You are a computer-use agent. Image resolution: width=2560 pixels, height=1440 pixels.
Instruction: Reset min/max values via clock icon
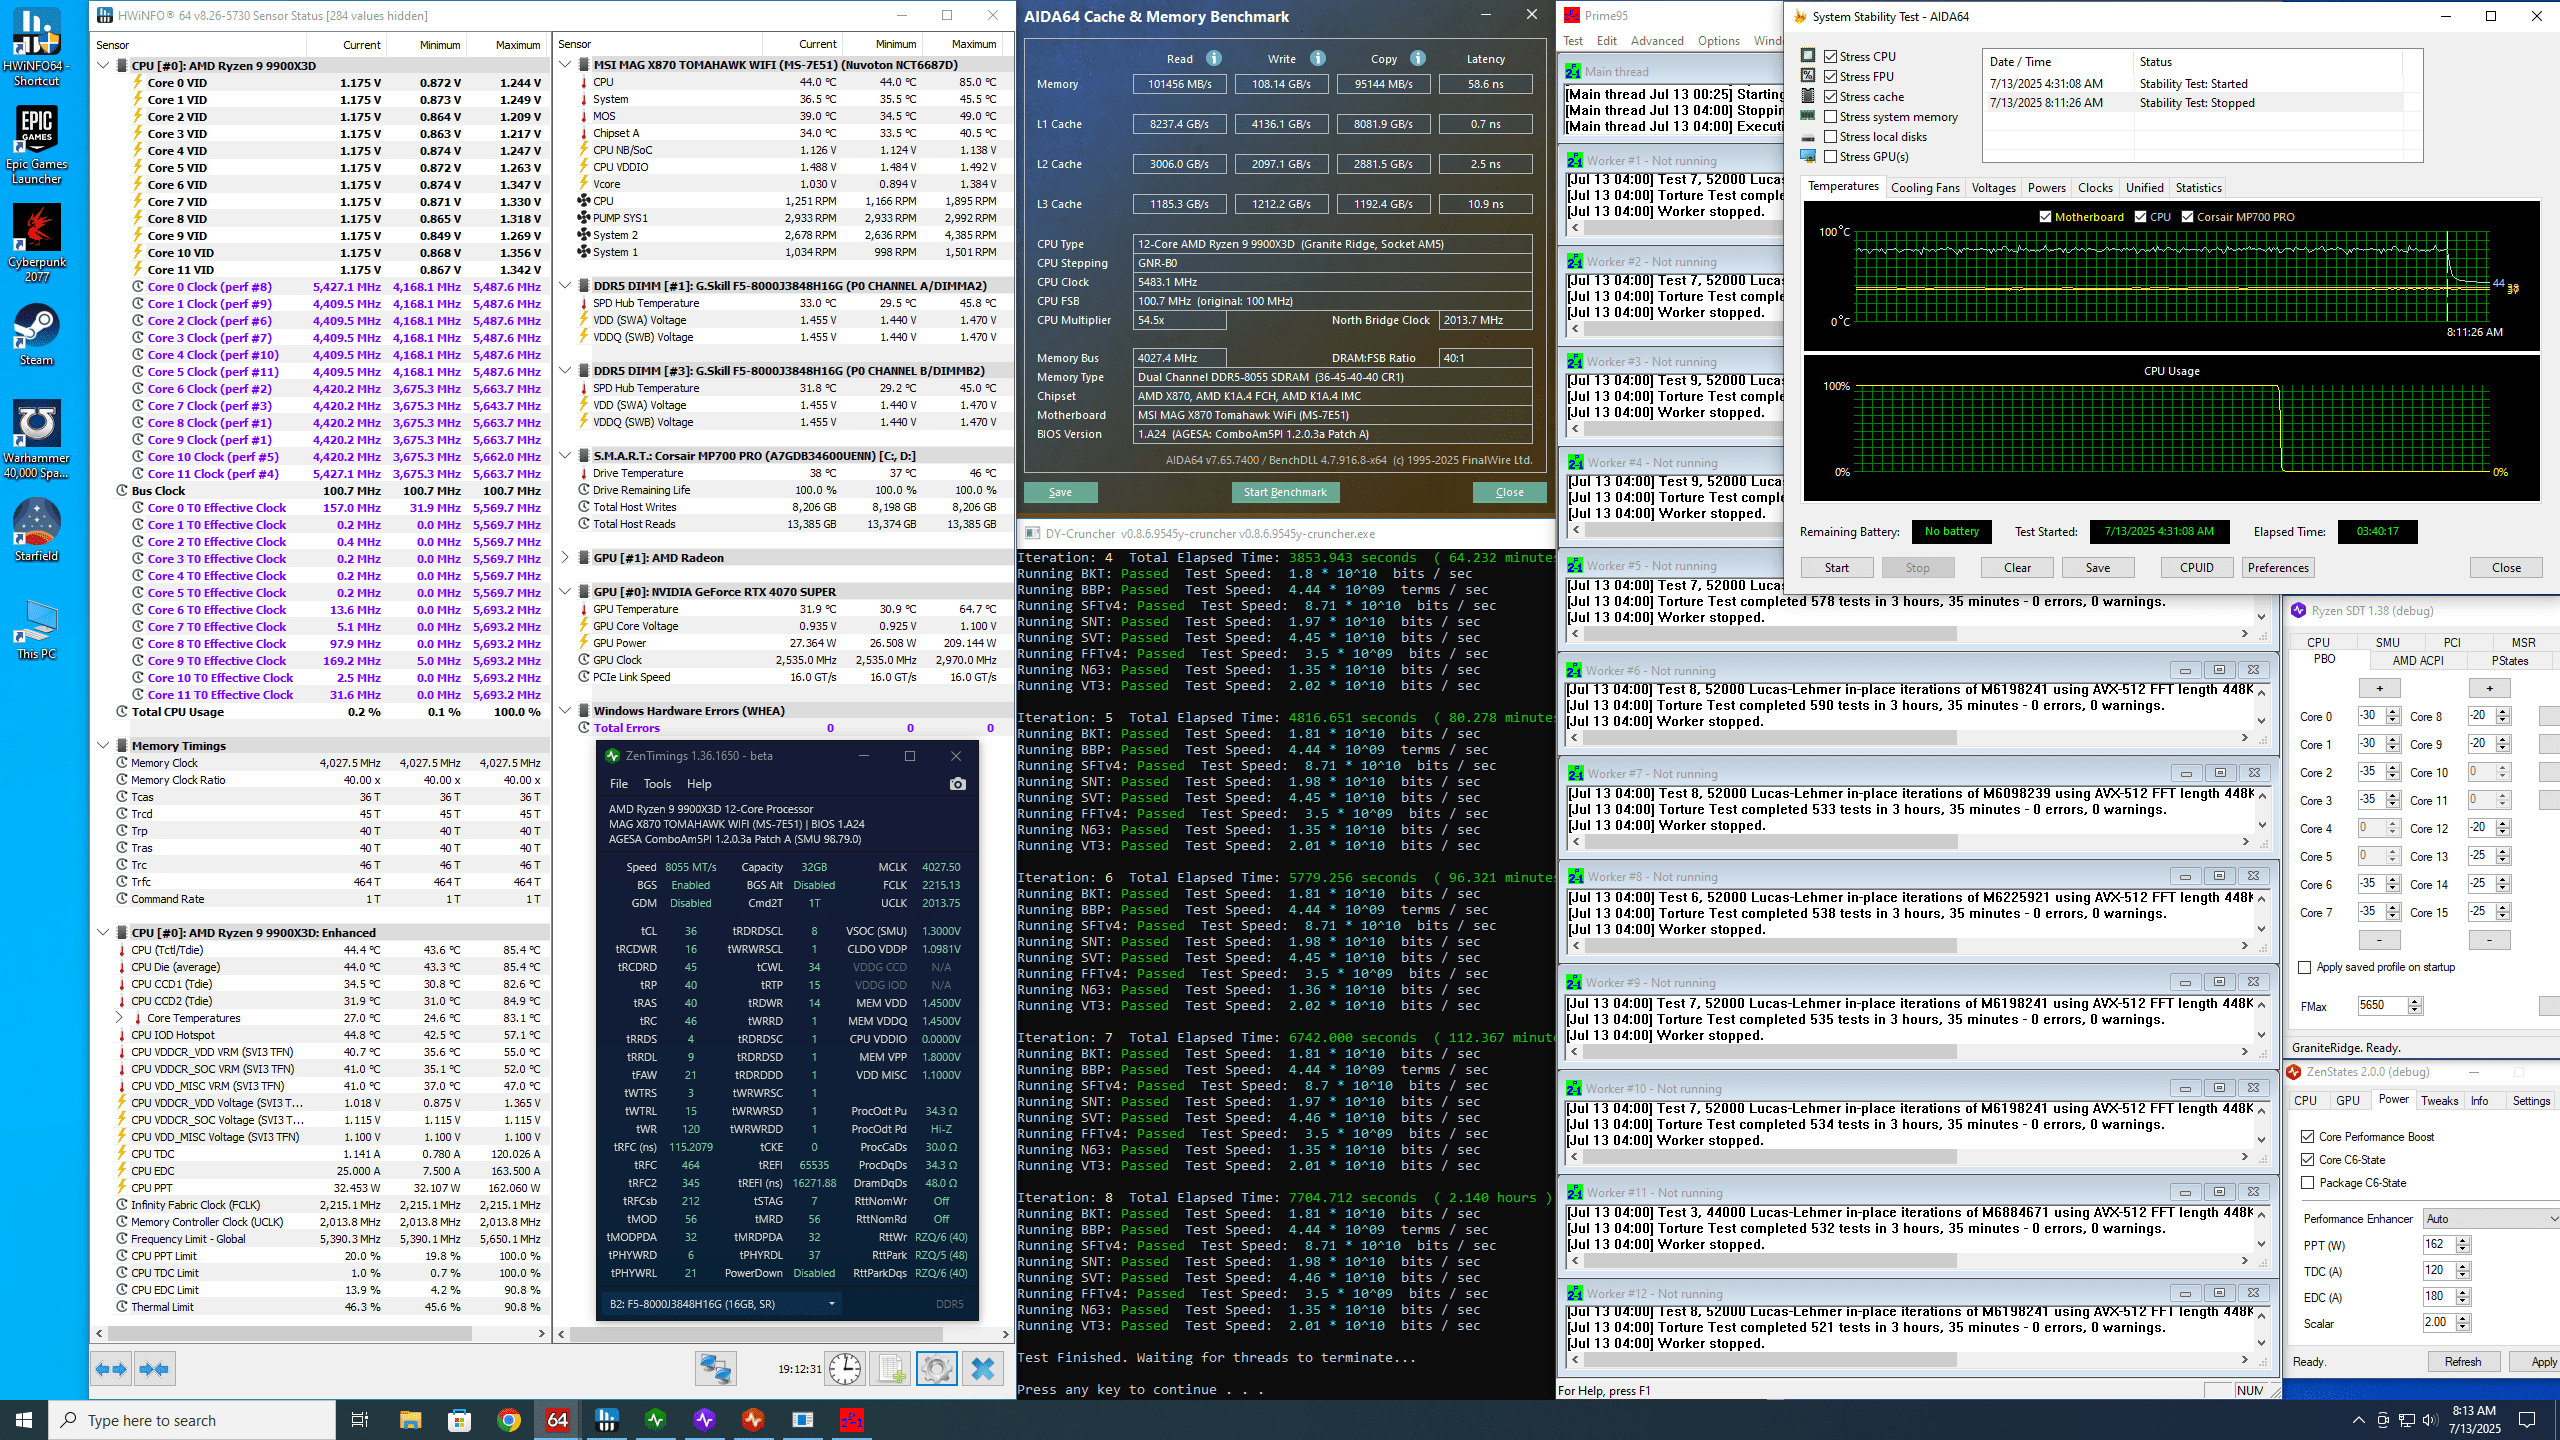pos(845,1369)
